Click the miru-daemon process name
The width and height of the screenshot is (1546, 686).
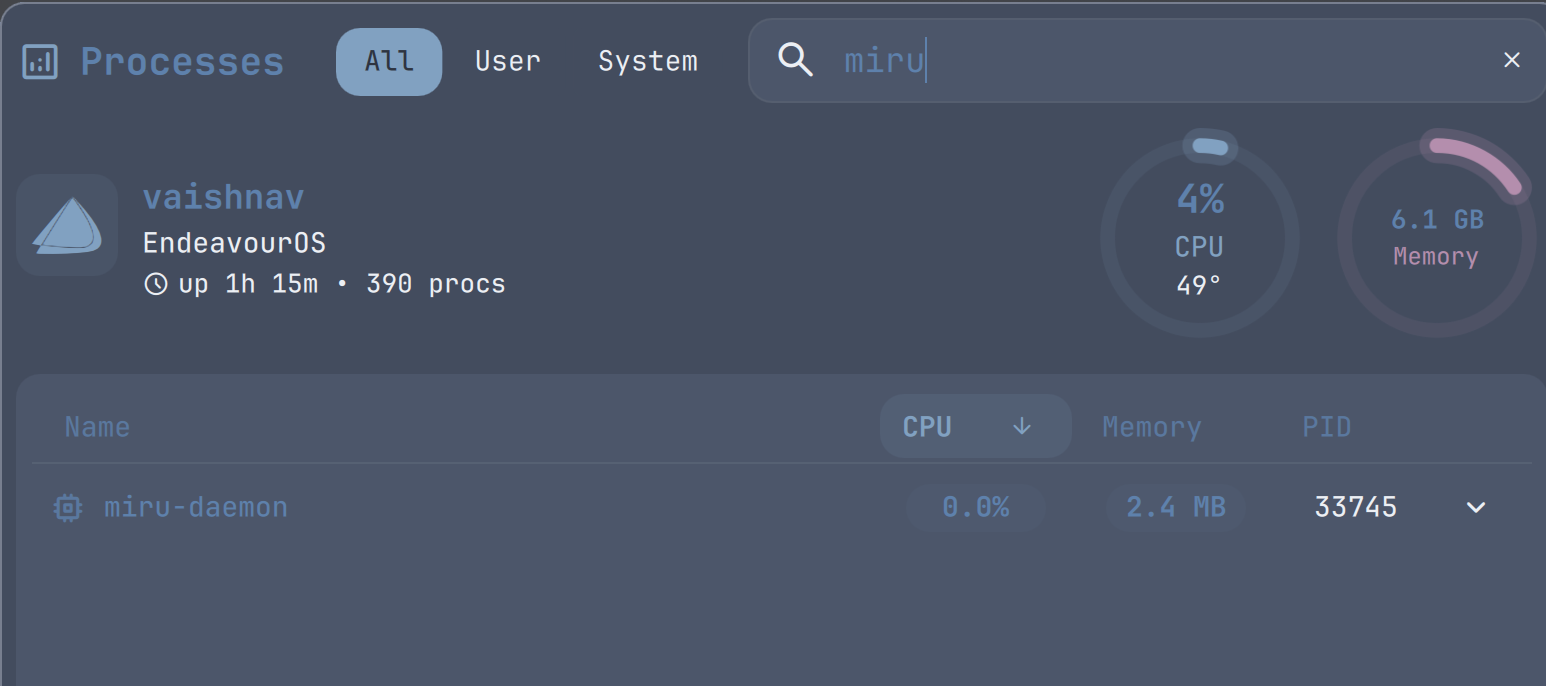196,508
